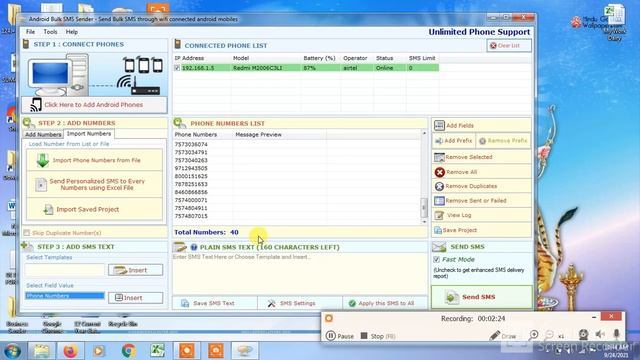Enable Skip Duplicate Number(s) checkbox
640x360 pixels.
[x=27, y=233]
